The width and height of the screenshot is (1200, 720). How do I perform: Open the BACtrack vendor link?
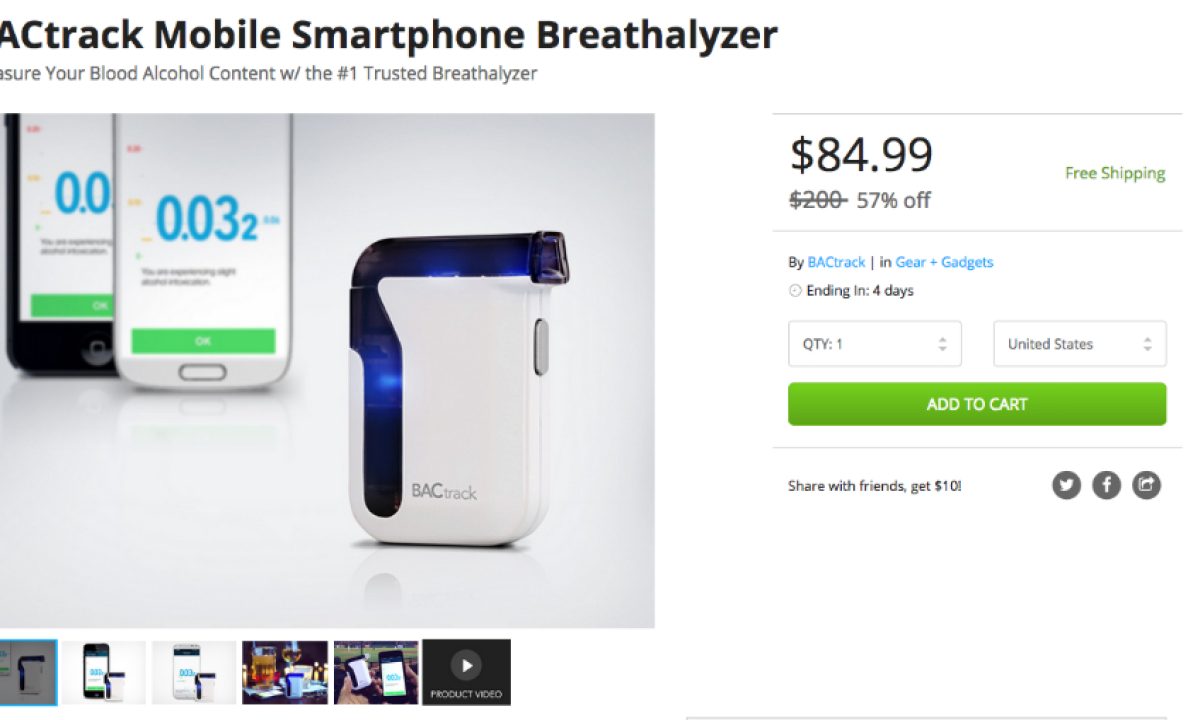click(x=836, y=262)
